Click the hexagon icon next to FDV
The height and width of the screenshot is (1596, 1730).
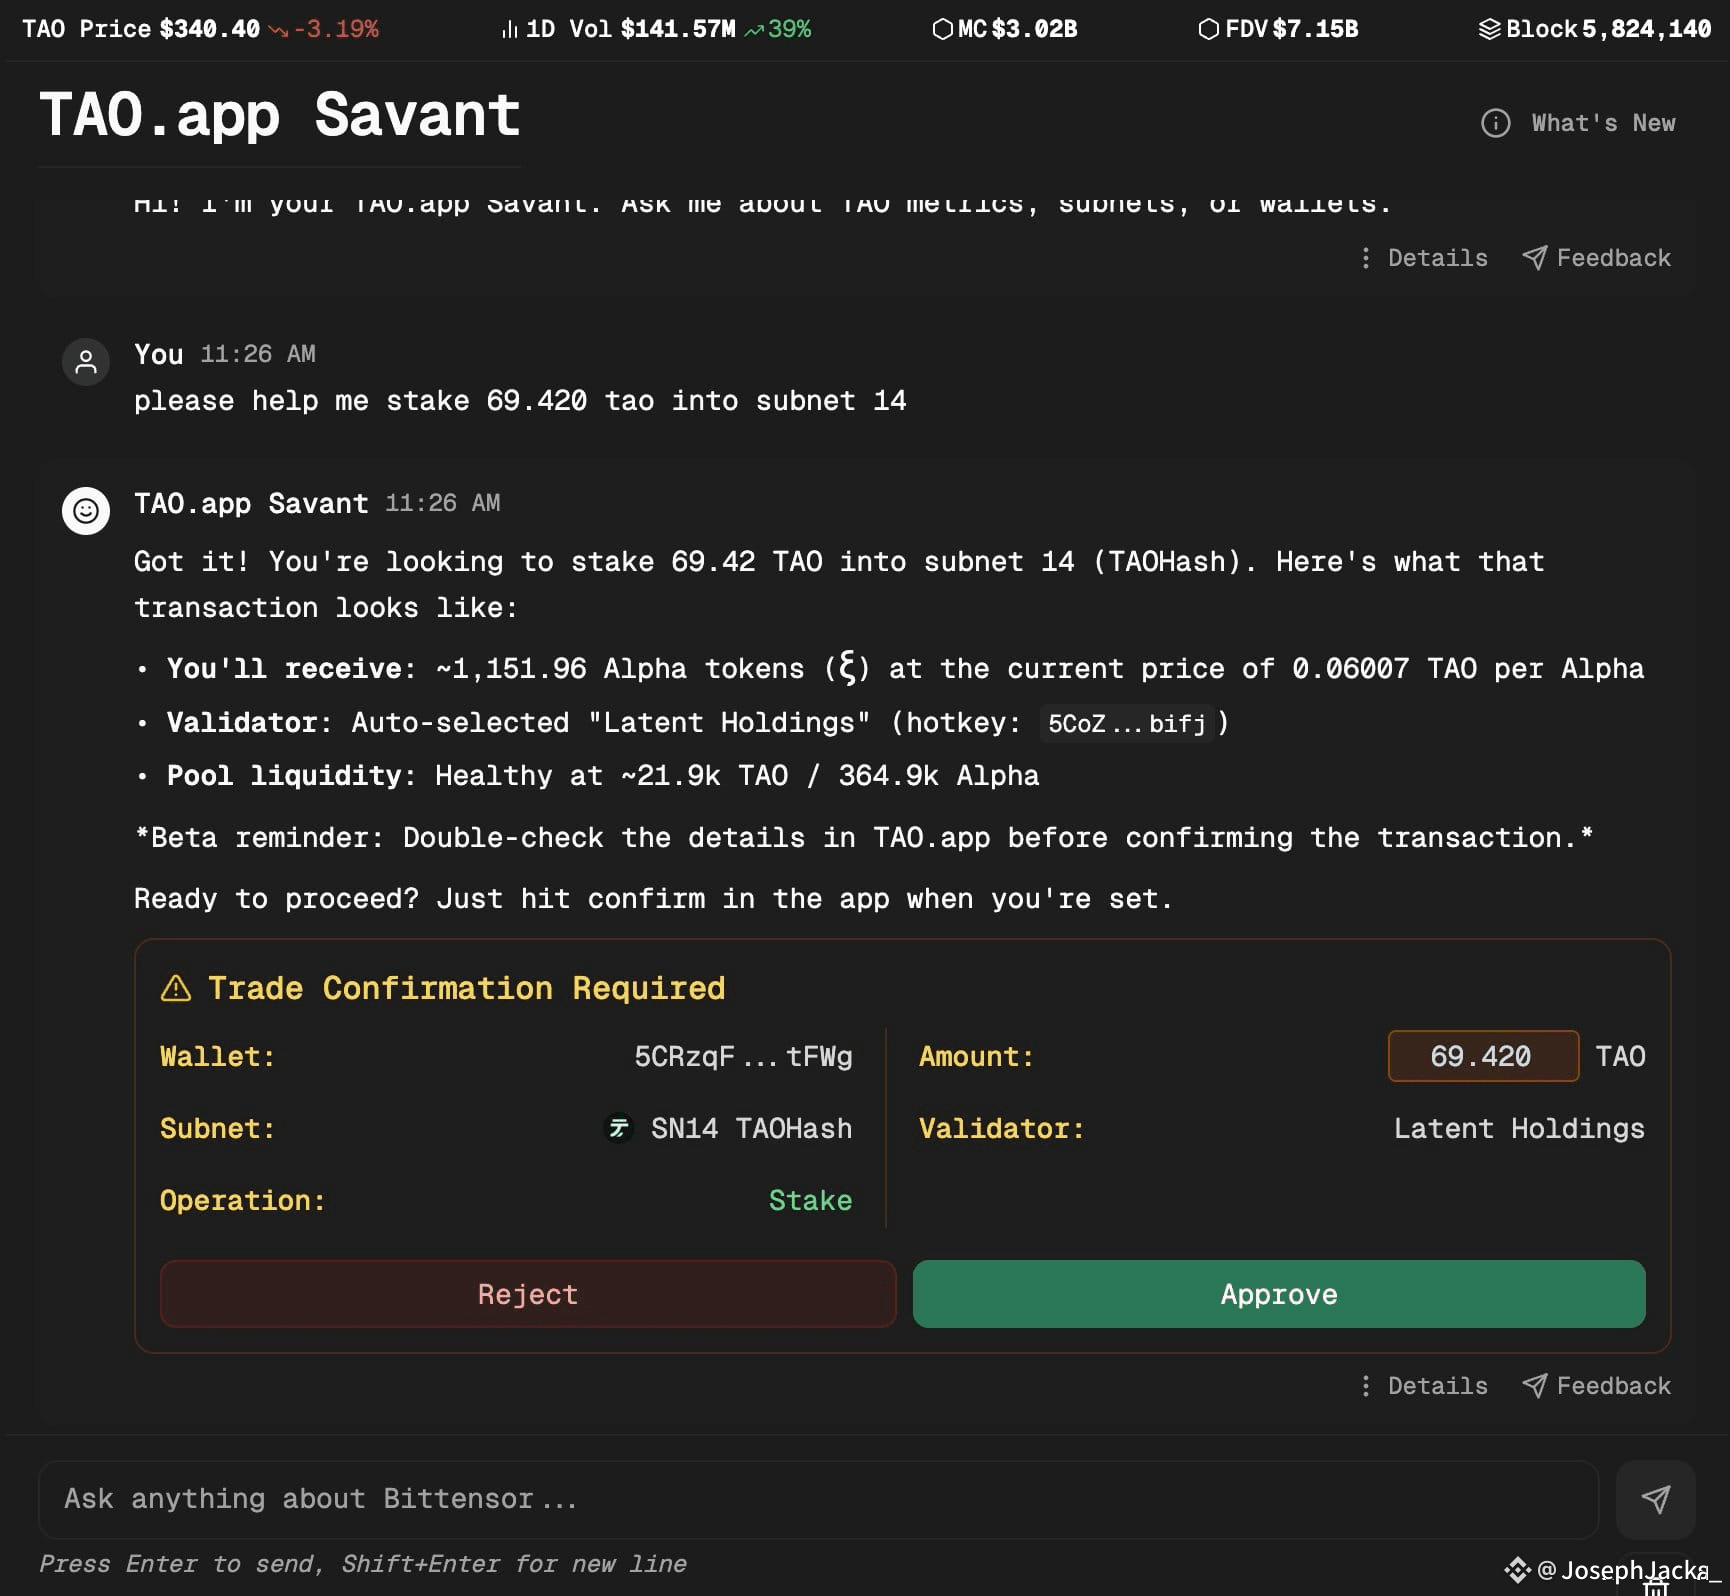coord(1209,29)
